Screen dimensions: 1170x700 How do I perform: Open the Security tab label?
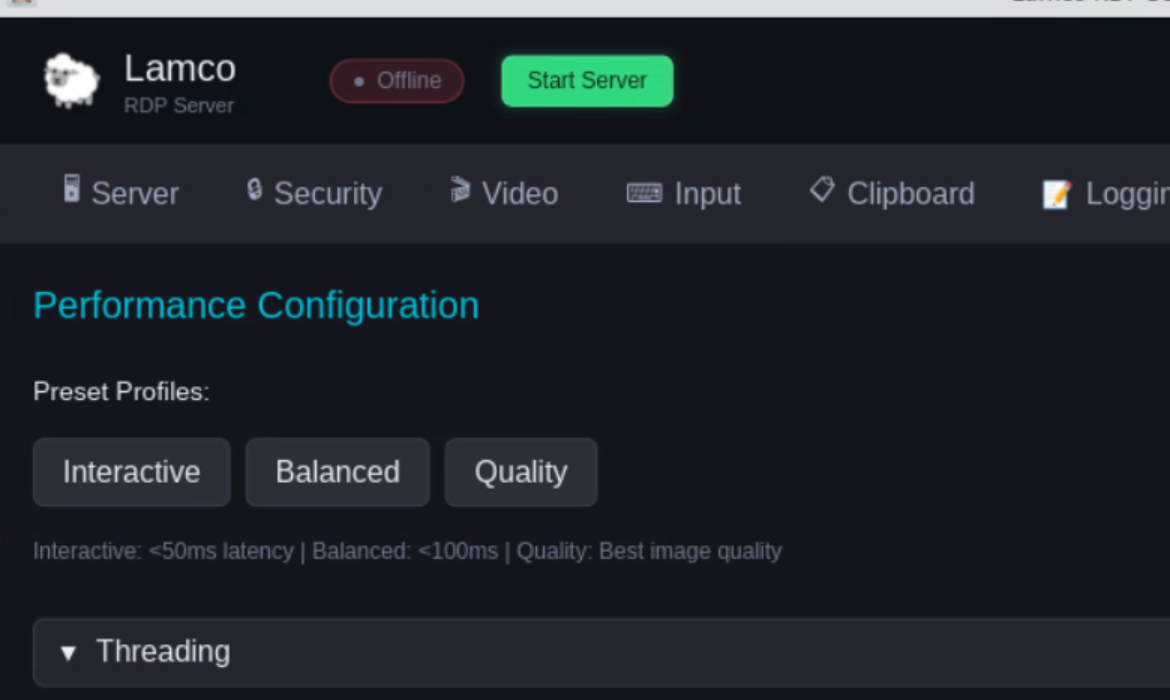coord(328,193)
